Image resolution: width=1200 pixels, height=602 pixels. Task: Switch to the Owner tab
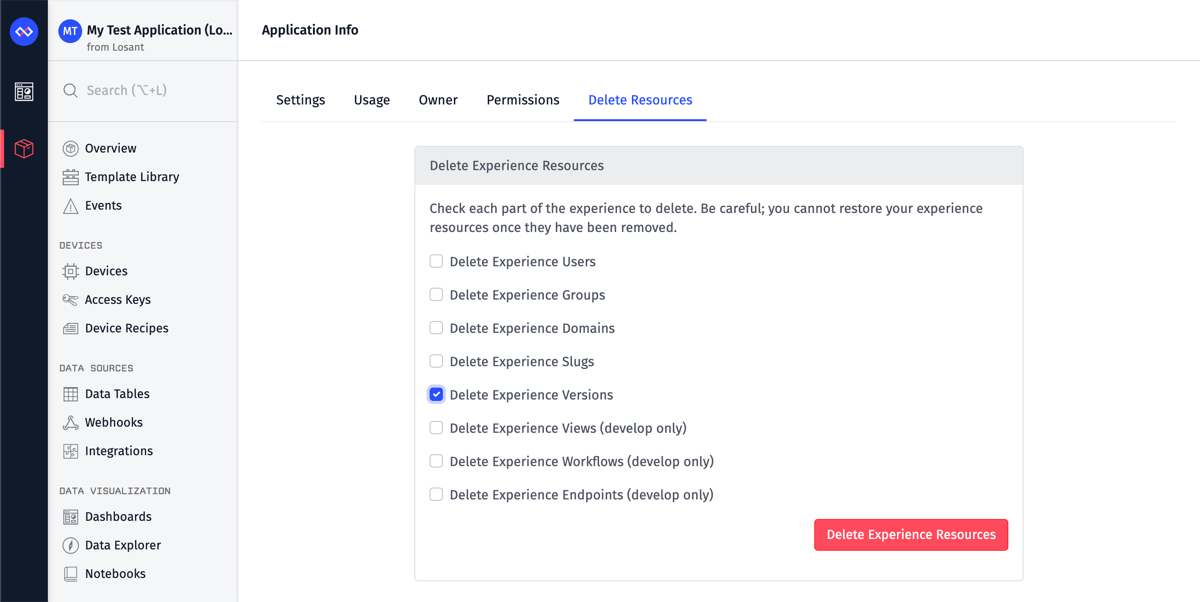(438, 100)
